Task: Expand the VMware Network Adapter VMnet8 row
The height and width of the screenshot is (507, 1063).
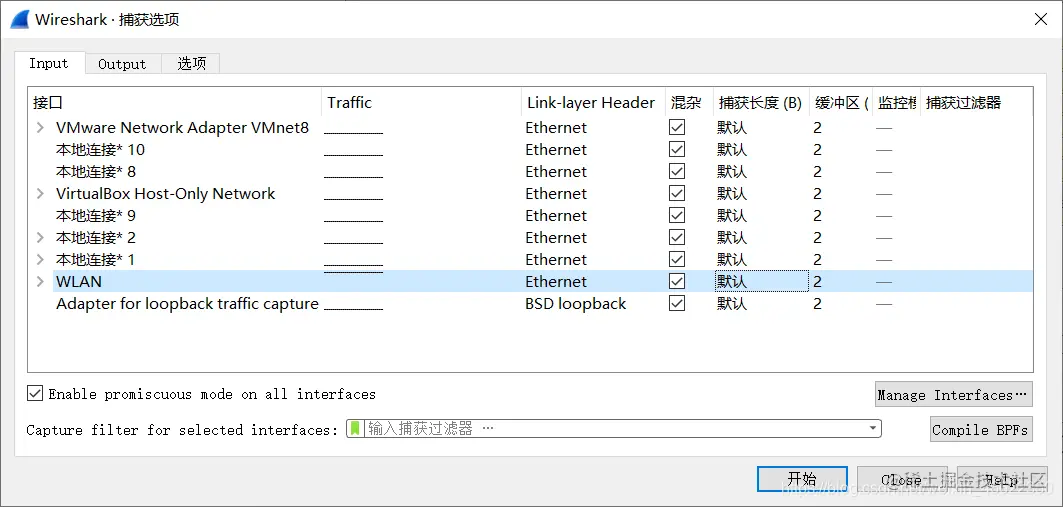Action: pos(41,127)
